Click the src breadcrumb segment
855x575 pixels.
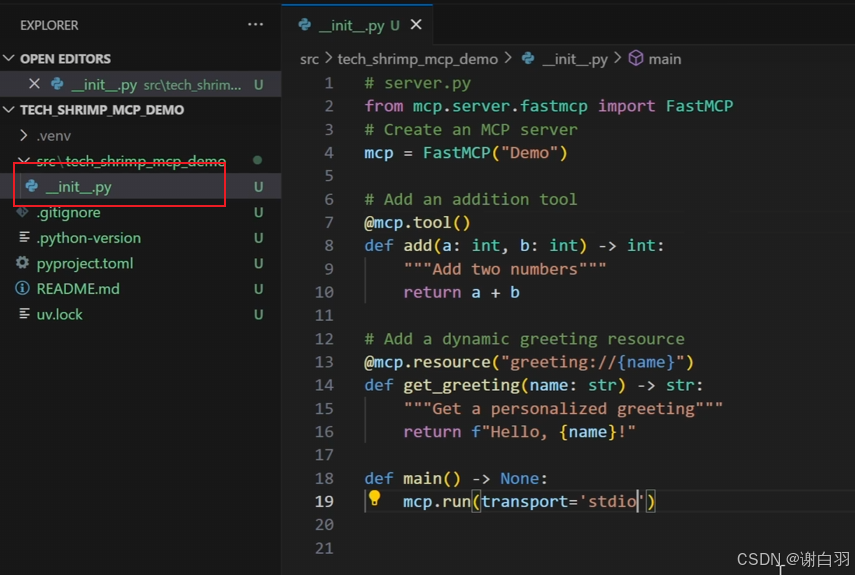[309, 59]
